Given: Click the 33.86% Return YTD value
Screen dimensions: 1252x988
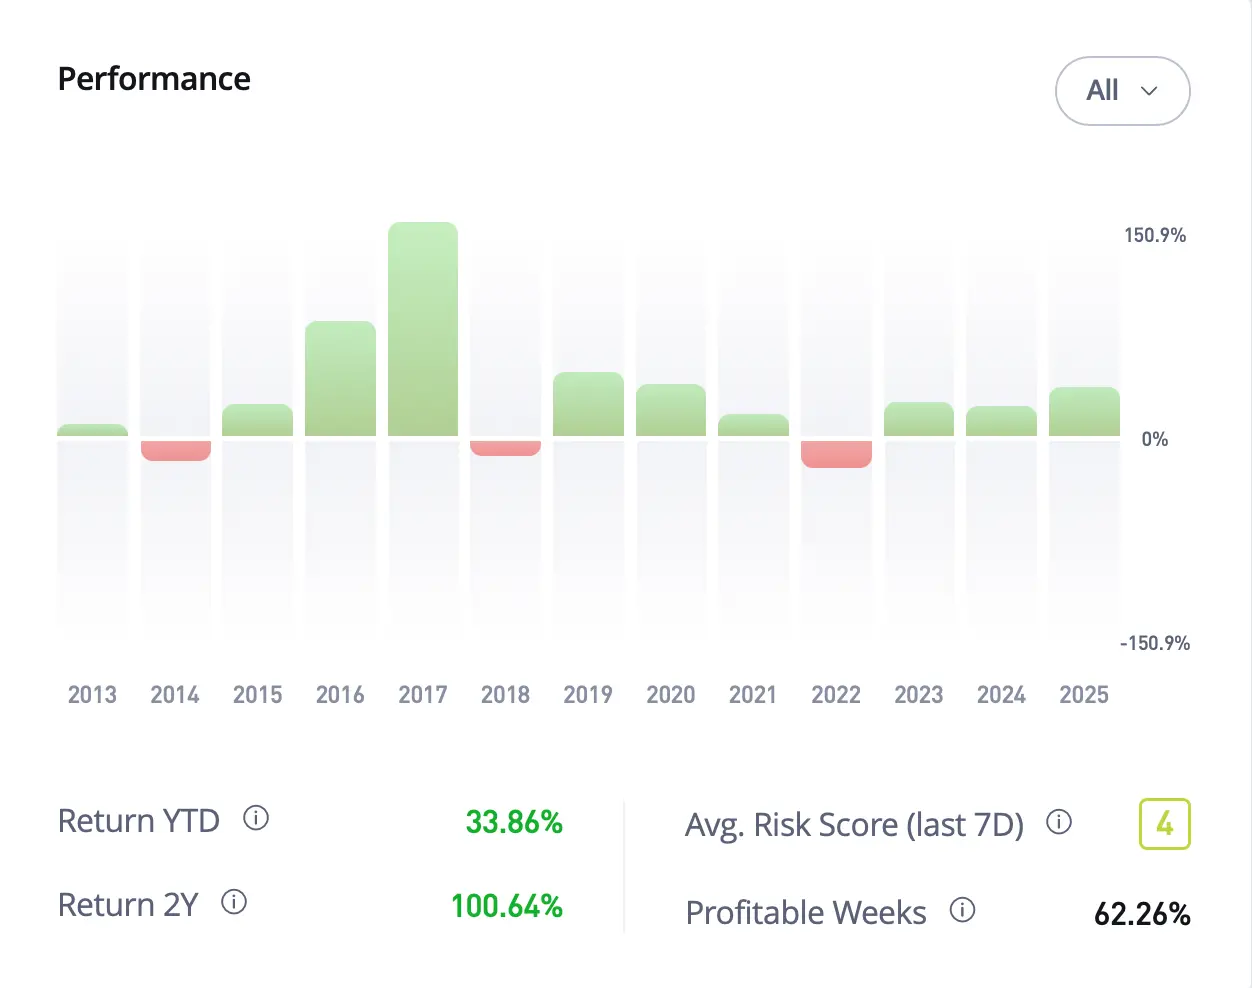Looking at the screenshot, I should 514,822.
